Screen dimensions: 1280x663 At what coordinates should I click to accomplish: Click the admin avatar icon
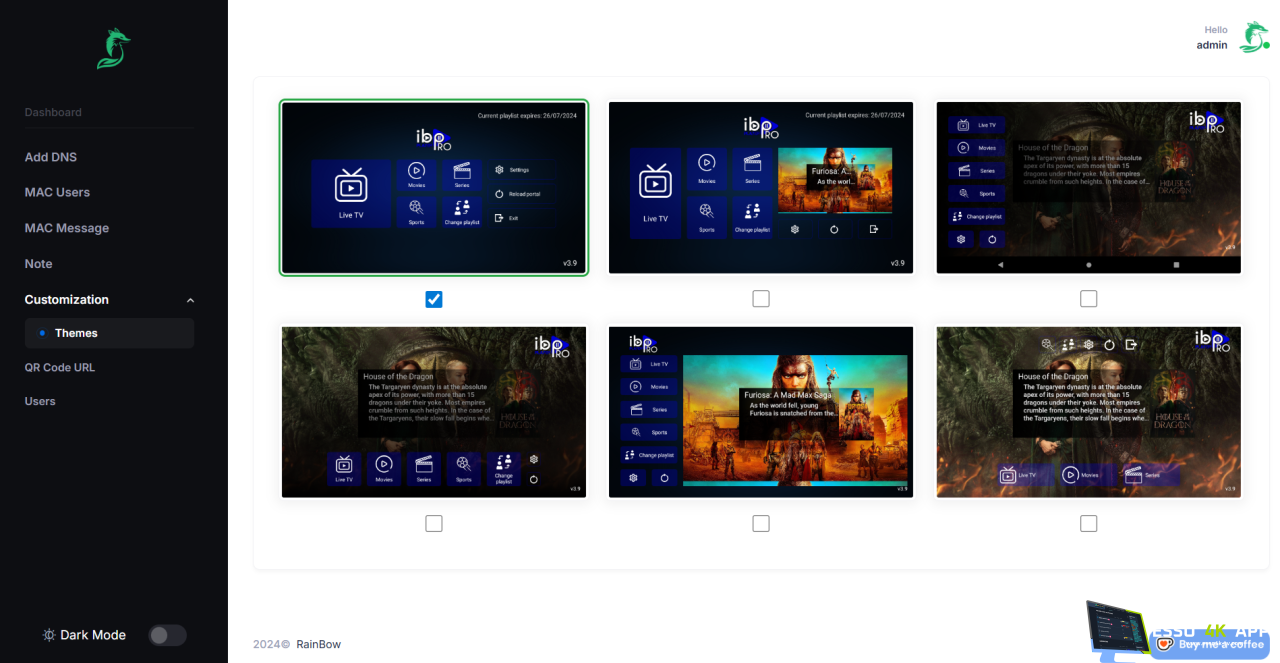tap(1254, 37)
